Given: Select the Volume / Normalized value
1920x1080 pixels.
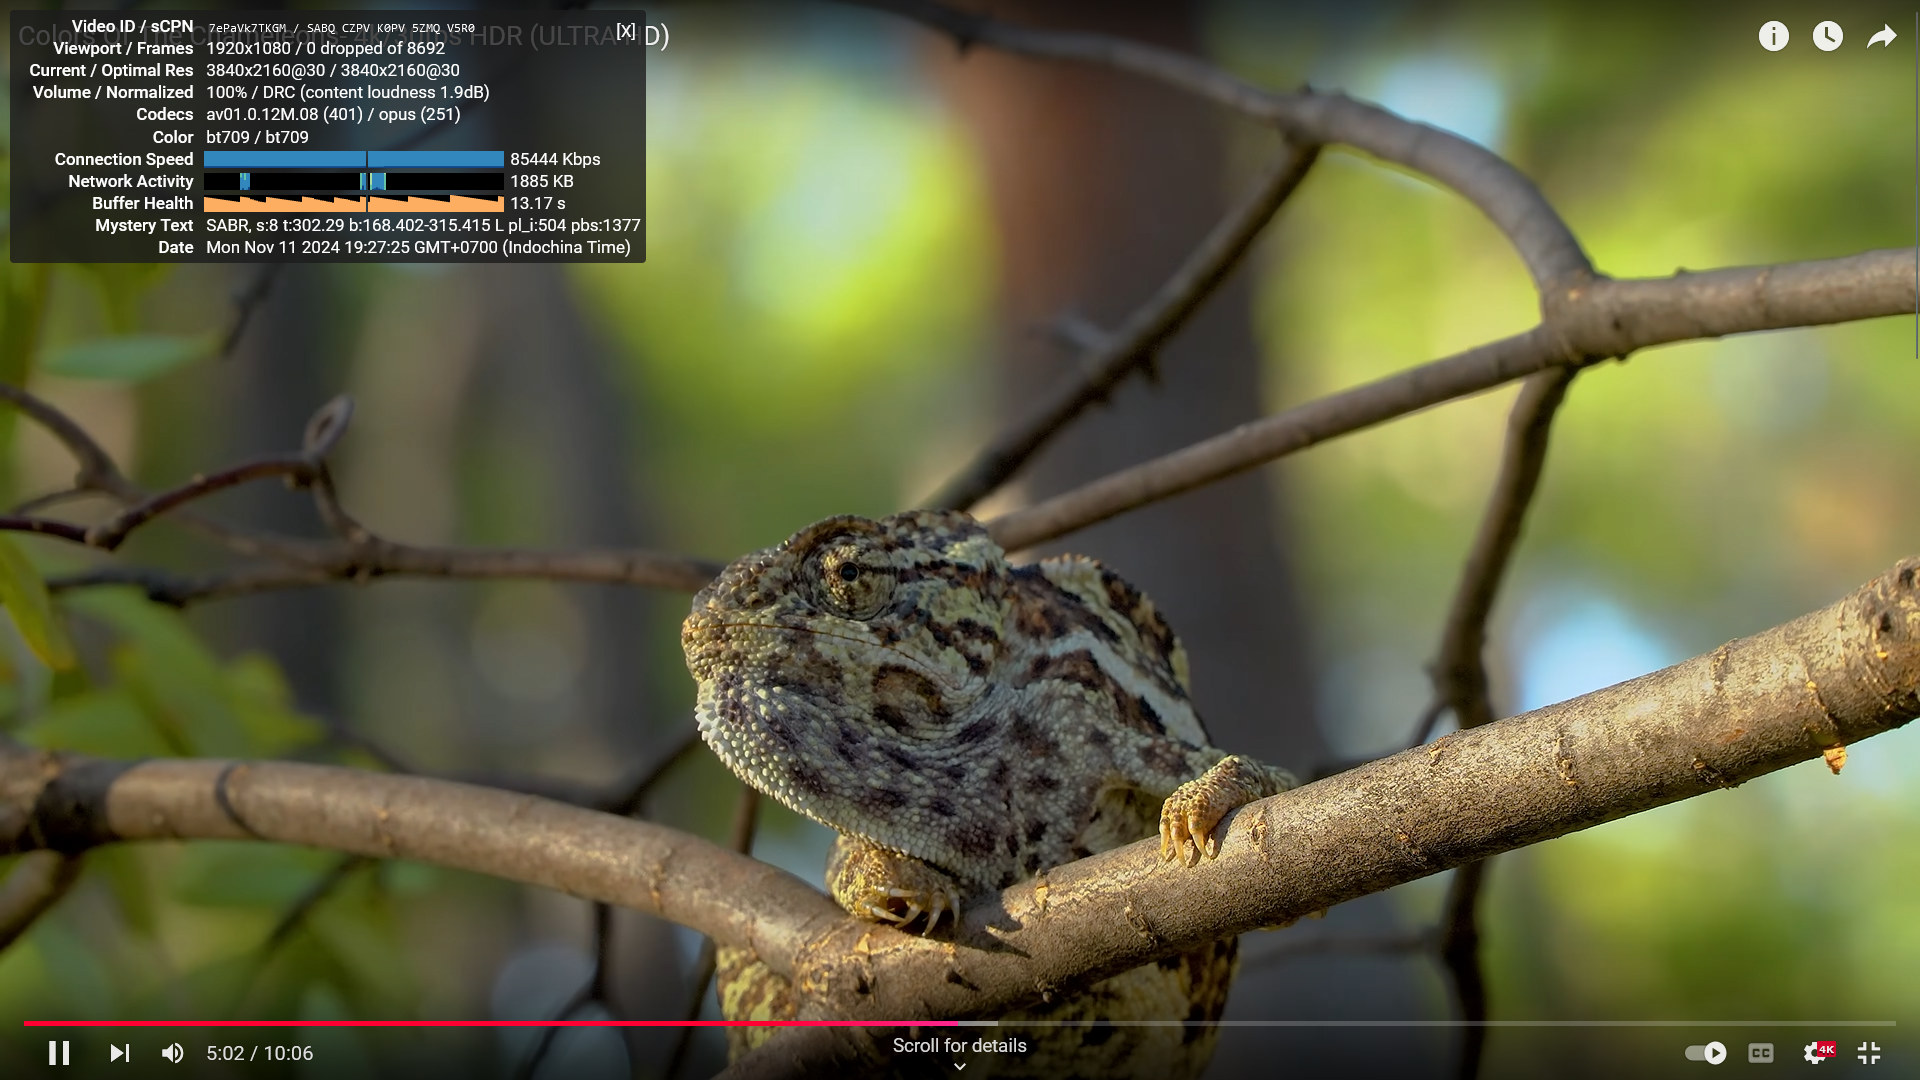Looking at the screenshot, I should pos(348,92).
